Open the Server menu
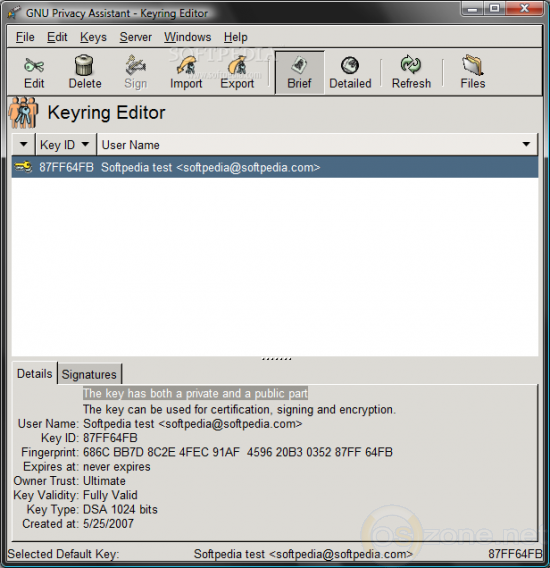Image resolution: width=550 pixels, height=568 pixels. click(136, 37)
